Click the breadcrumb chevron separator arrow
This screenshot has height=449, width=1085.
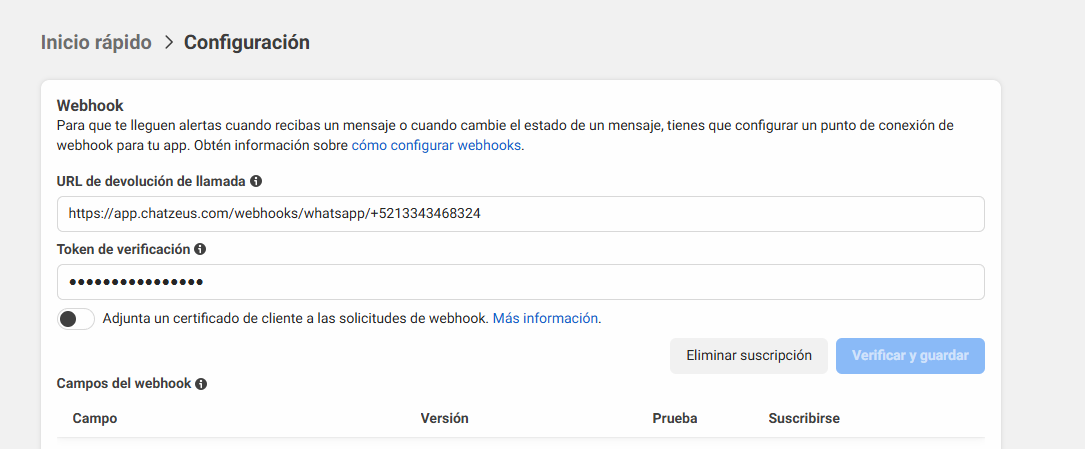tap(168, 42)
